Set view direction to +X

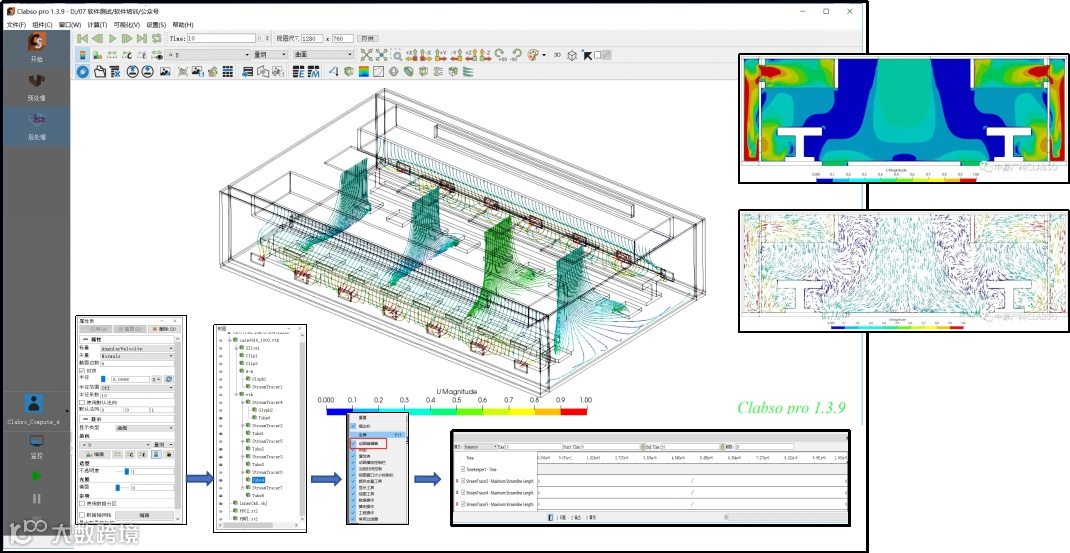coord(411,55)
